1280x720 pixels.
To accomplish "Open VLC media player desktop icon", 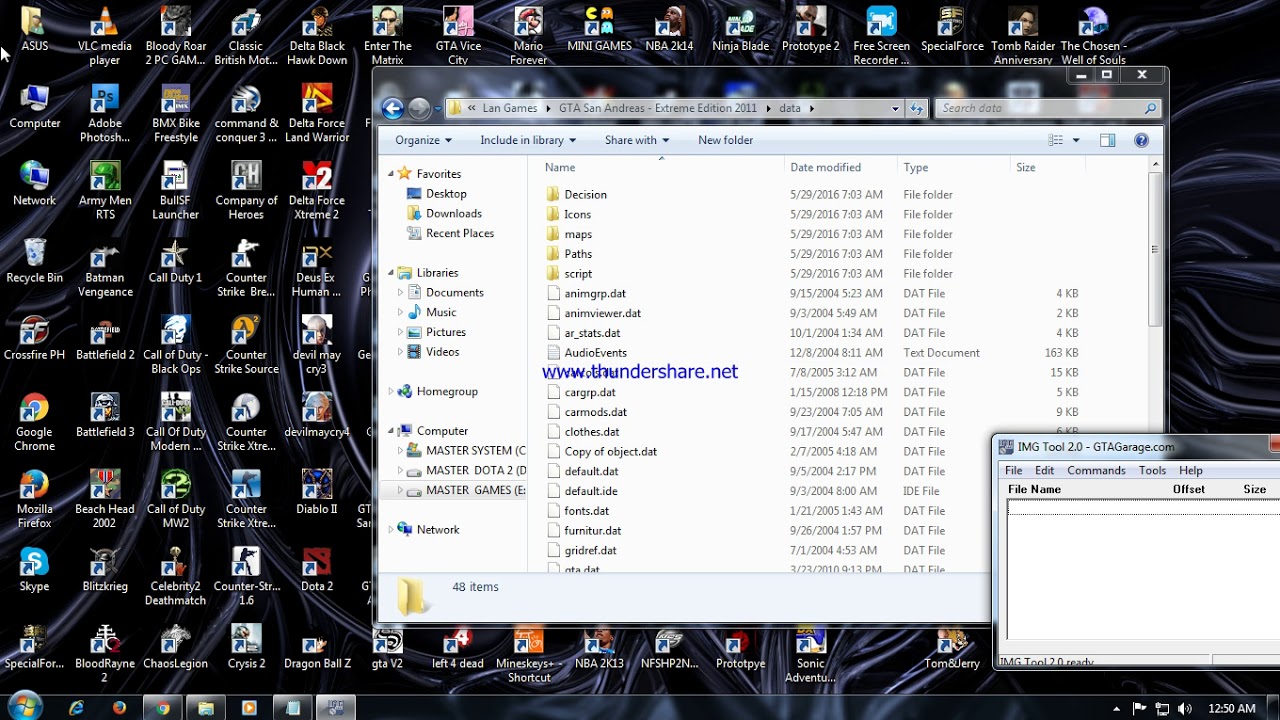I will pyautogui.click(x=105, y=36).
